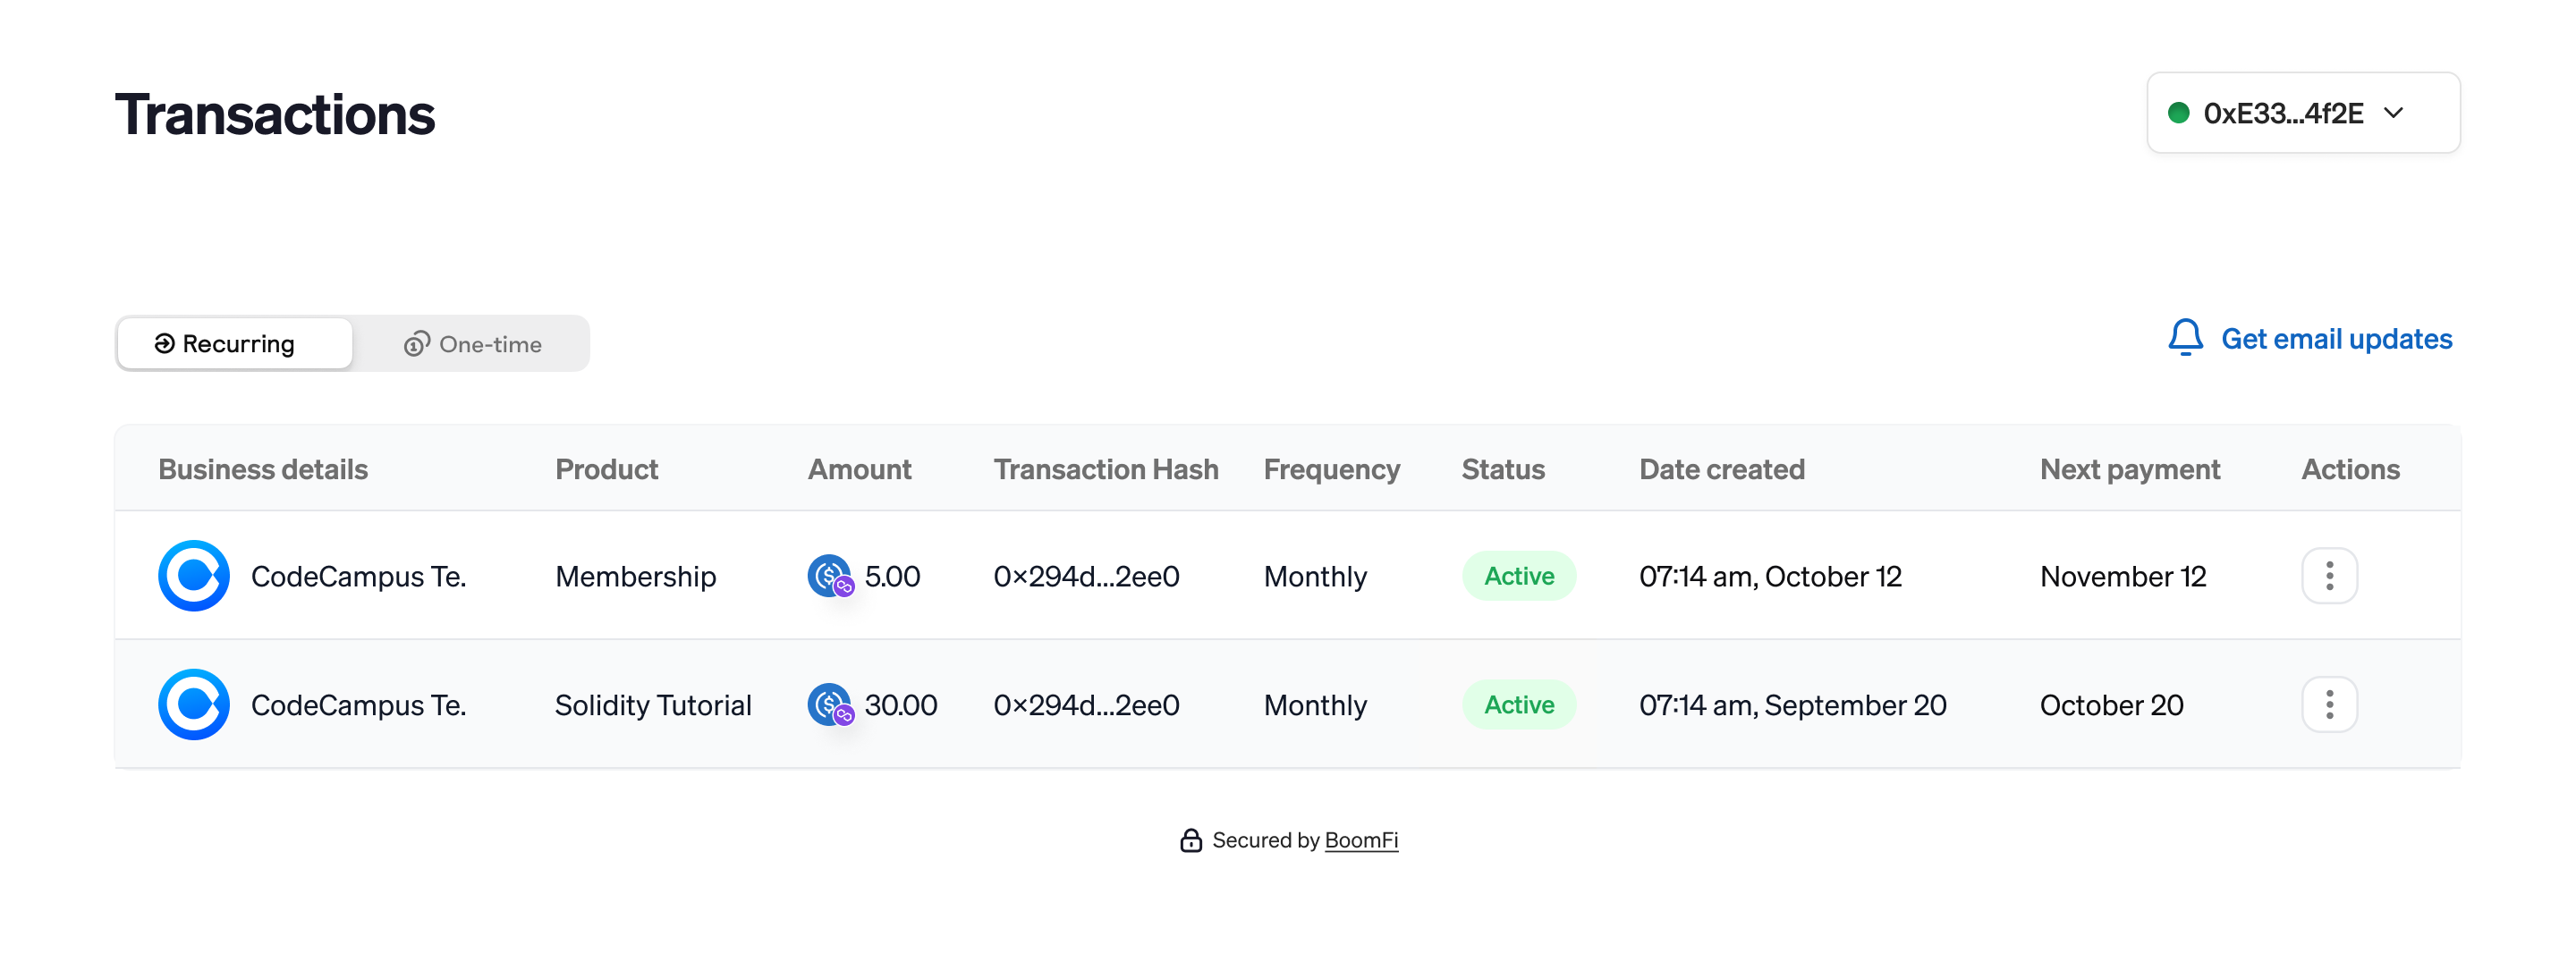Click the Next payment column header
Viewport: 2576px width, 953px height.
pyautogui.click(x=2130, y=469)
